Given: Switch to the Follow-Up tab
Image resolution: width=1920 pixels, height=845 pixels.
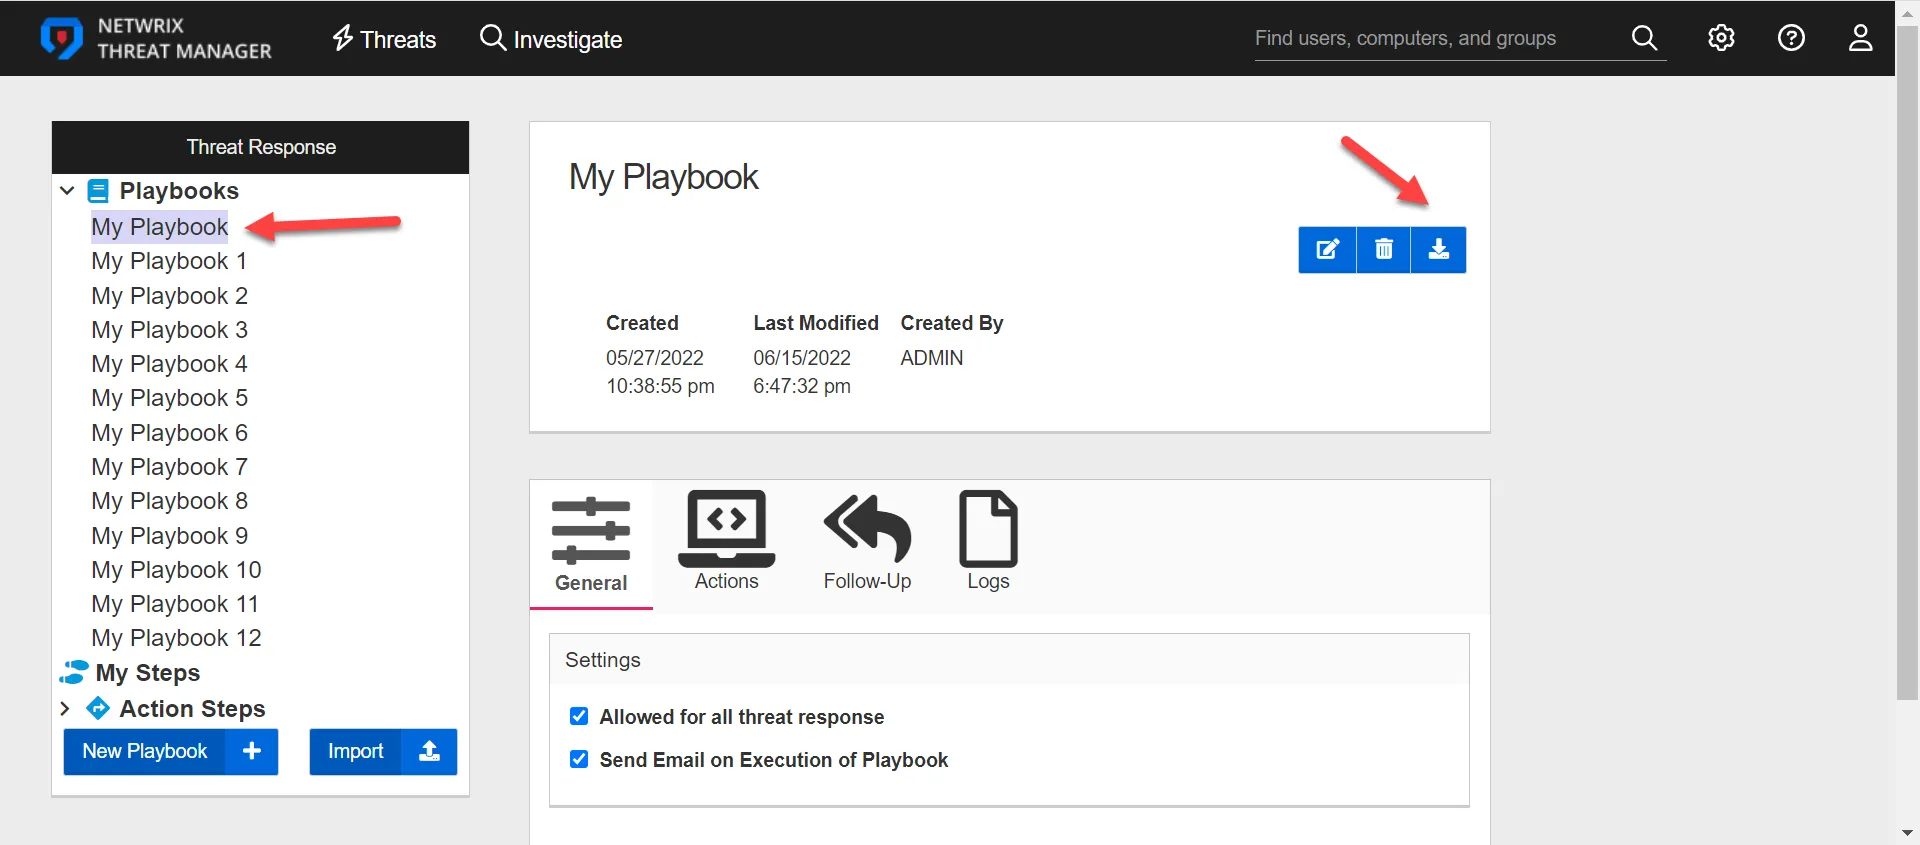Looking at the screenshot, I should coord(867,542).
